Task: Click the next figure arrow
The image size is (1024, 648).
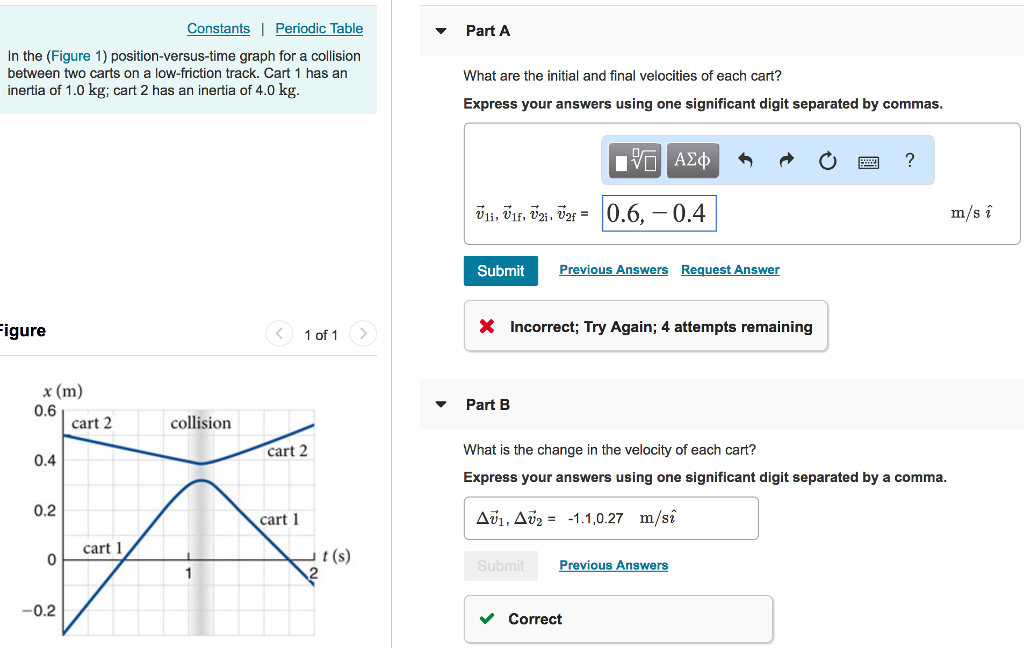Action: pos(363,334)
